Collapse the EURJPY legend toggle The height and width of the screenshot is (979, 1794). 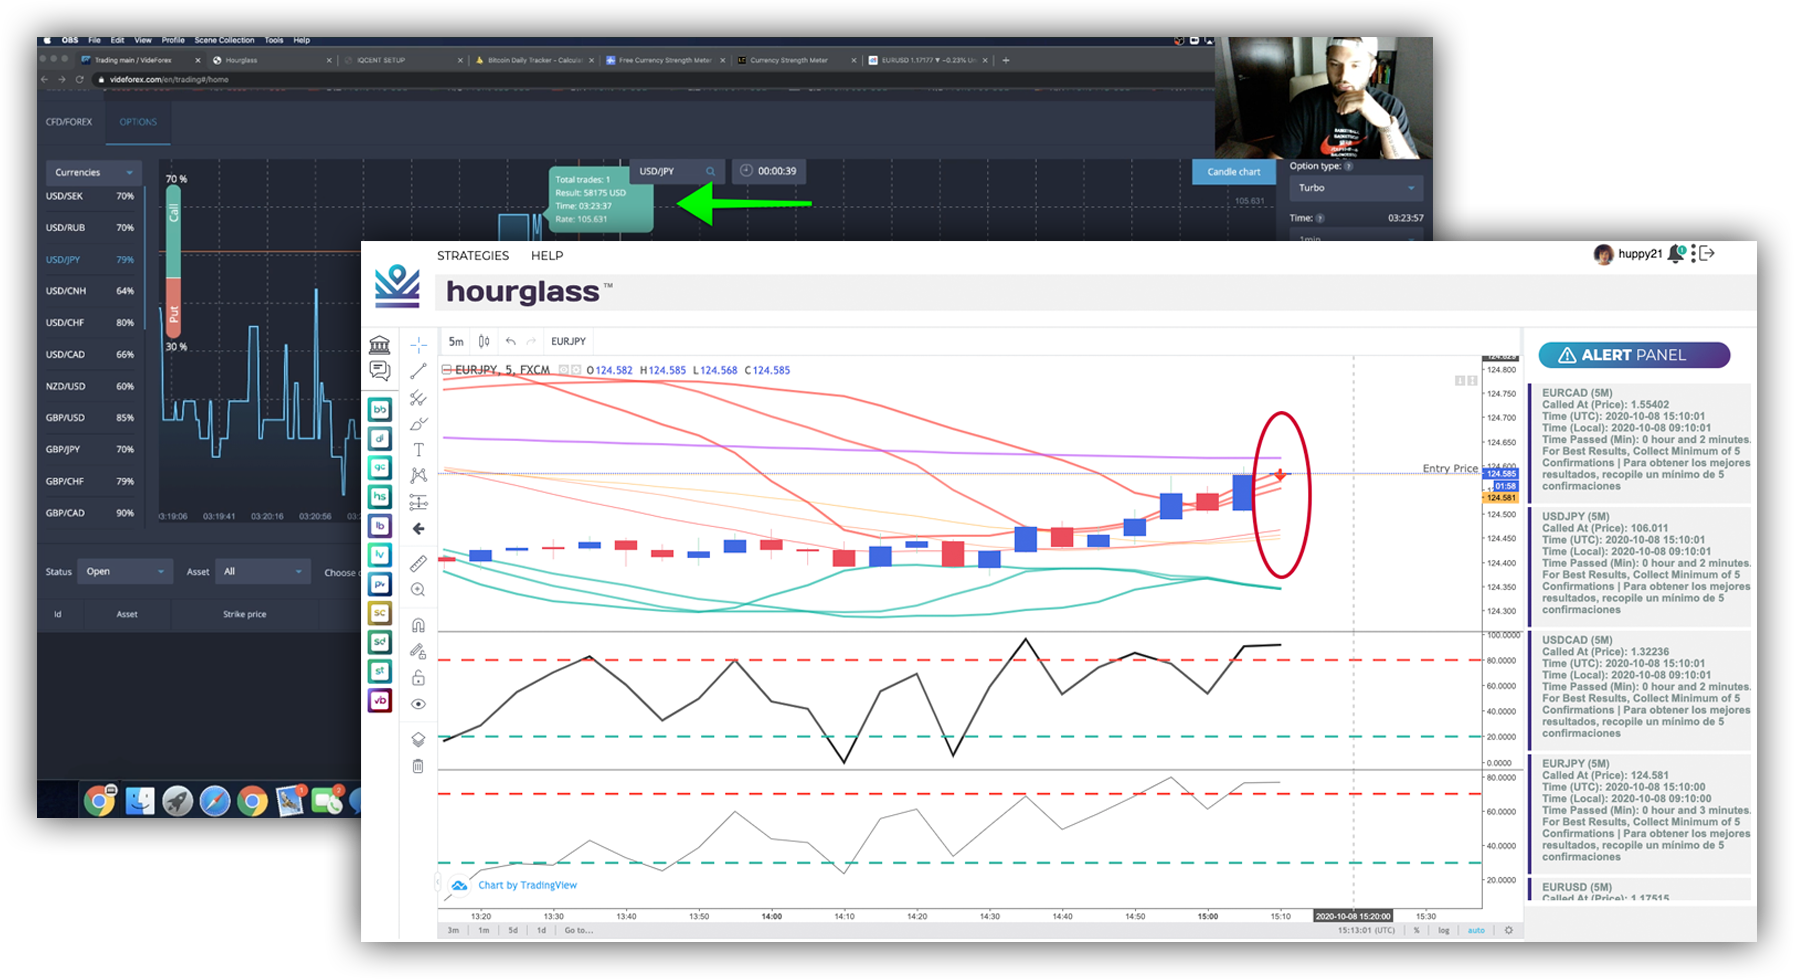coord(446,370)
